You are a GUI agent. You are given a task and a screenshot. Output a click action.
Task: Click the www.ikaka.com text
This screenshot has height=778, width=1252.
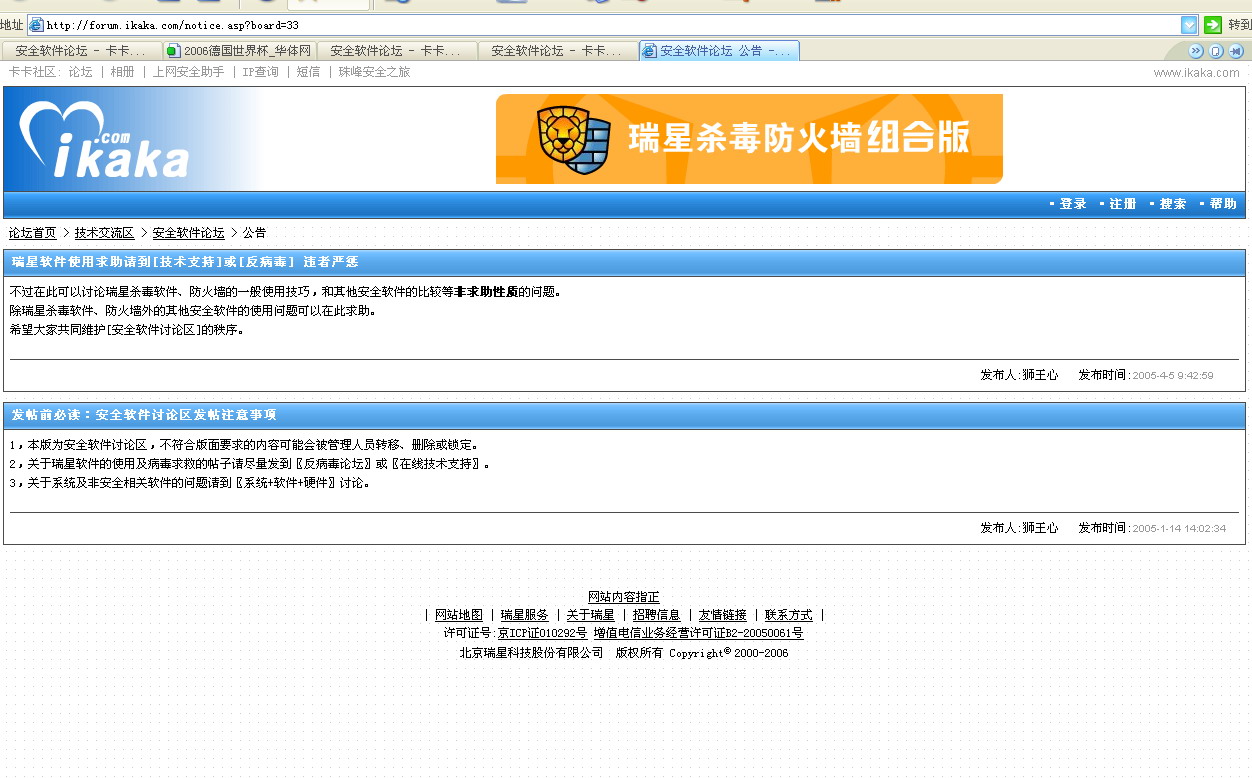tap(1196, 73)
